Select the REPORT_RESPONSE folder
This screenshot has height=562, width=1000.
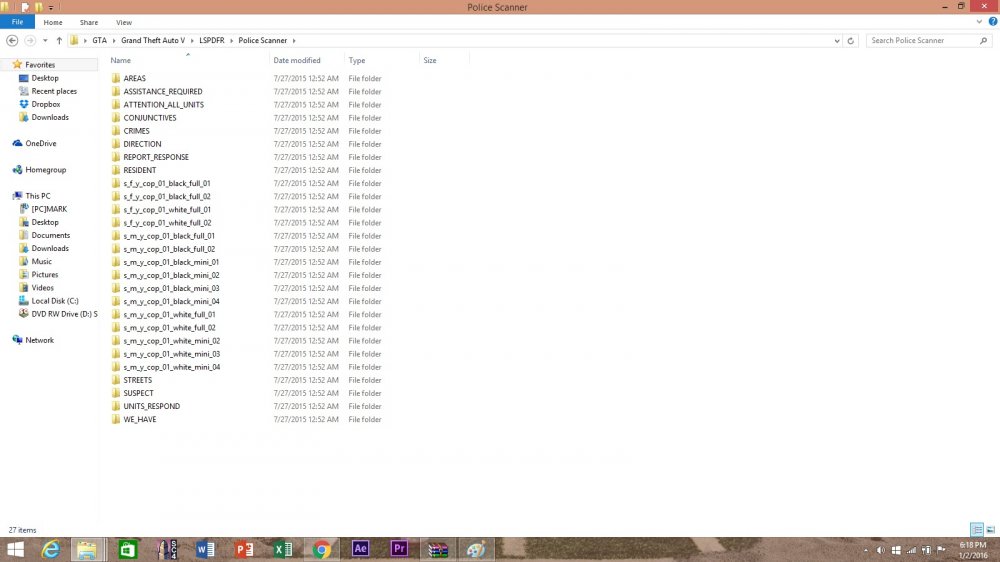tap(156, 157)
